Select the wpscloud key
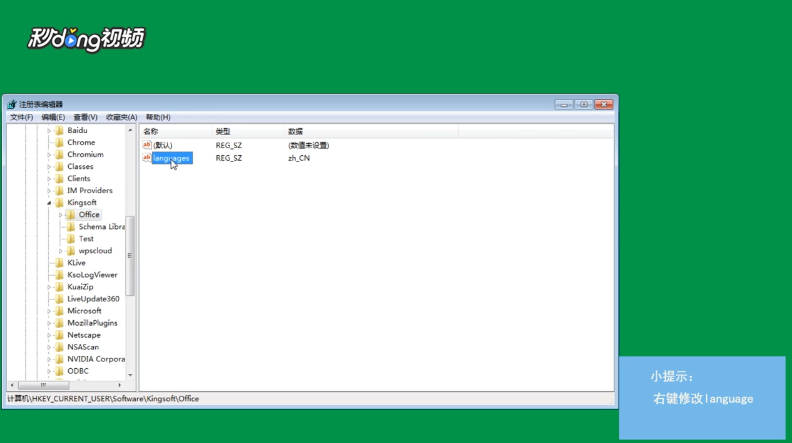The width and height of the screenshot is (792, 443). coord(95,251)
